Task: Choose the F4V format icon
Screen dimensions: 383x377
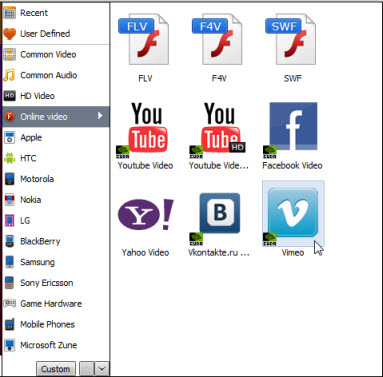Action: 217,39
